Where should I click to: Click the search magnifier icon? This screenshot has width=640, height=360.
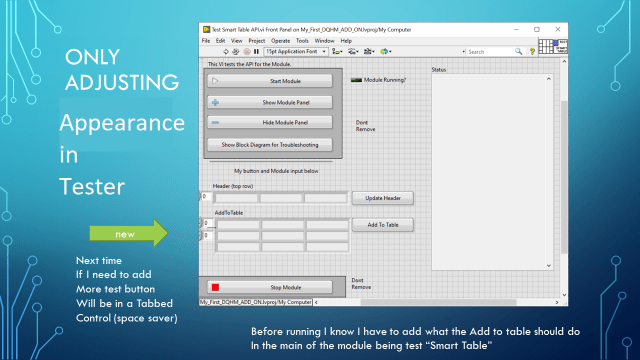(518, 51)
